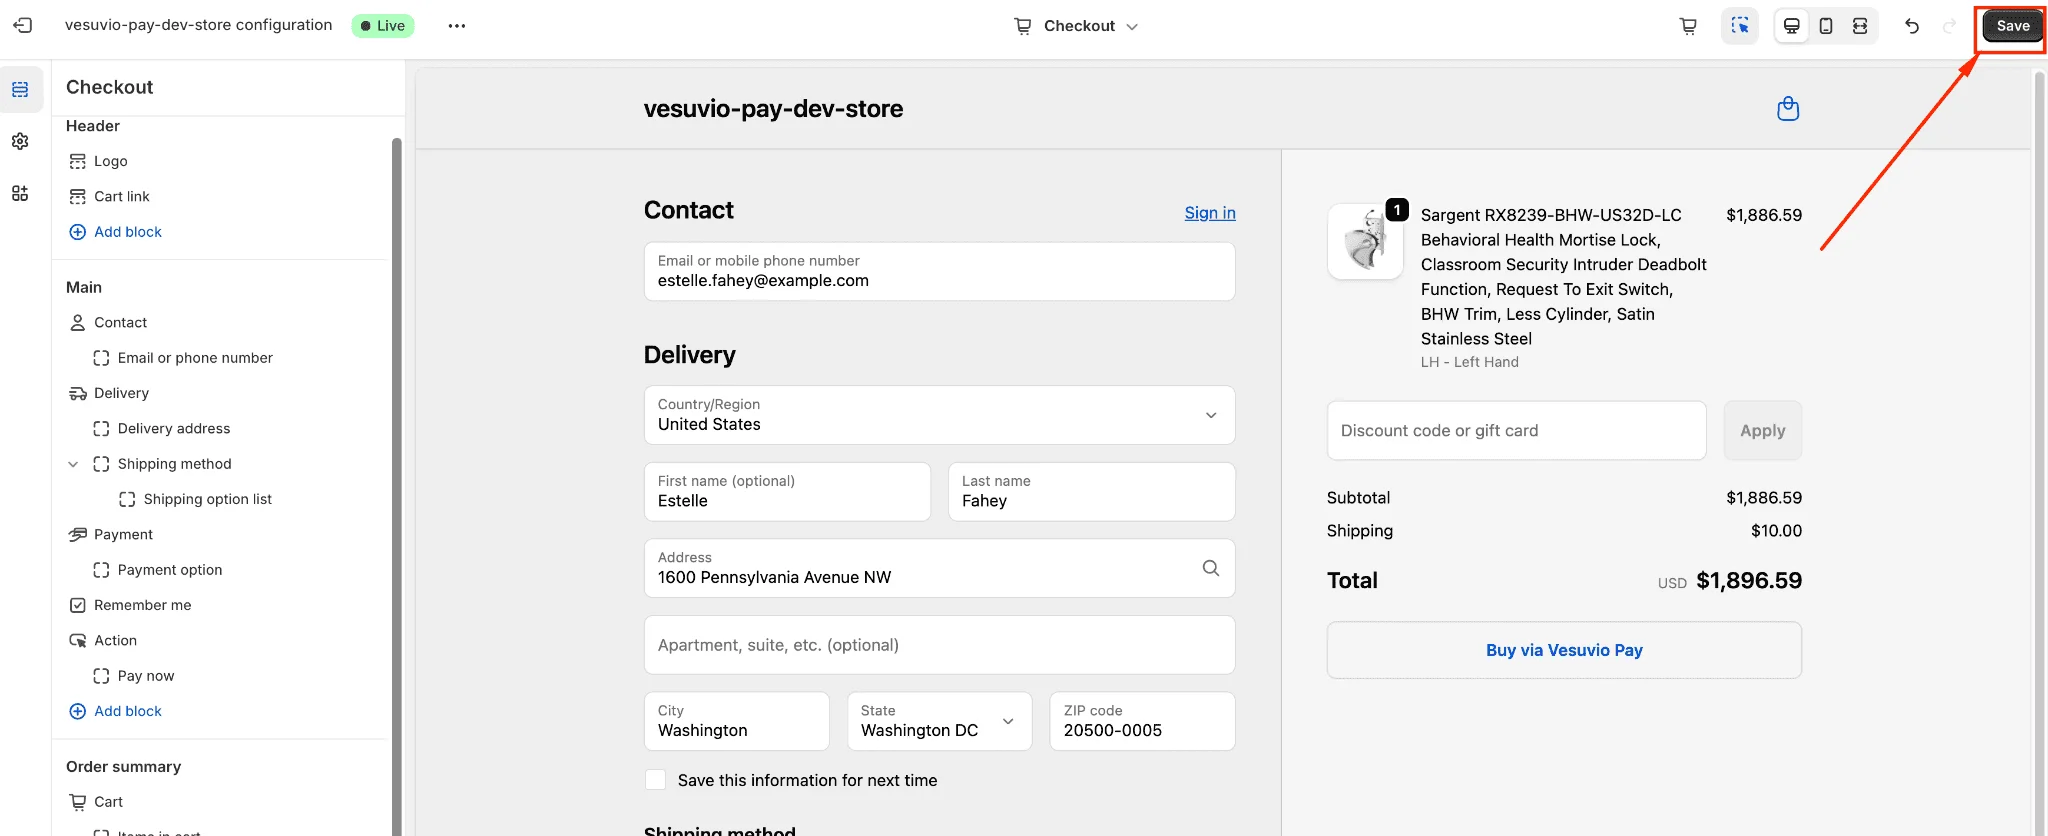The width and height of the screenshot is (2048, 836).
Task: Click the undo arrow
Action: click(1912, 26)
